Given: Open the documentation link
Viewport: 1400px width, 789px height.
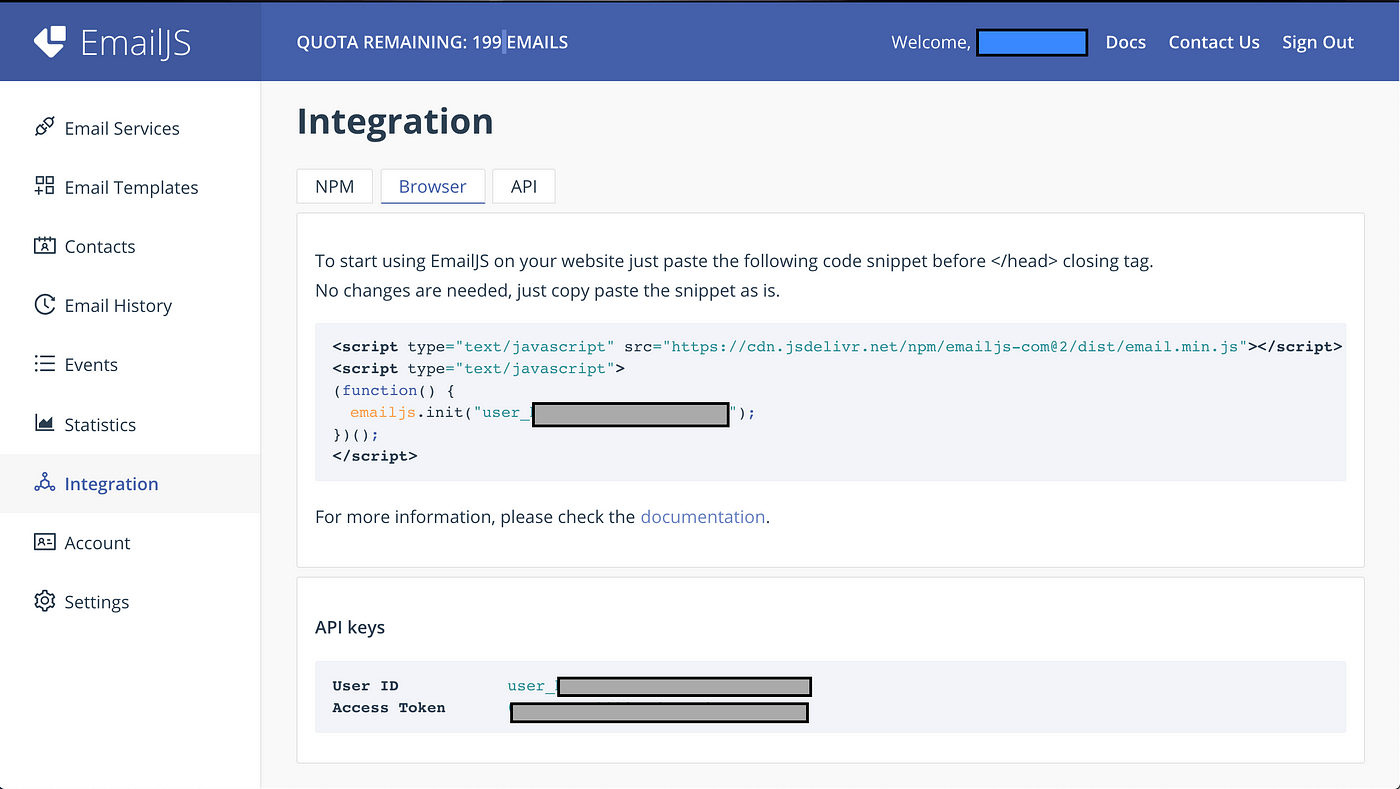Looking at the screenshot, I should 703,517.
